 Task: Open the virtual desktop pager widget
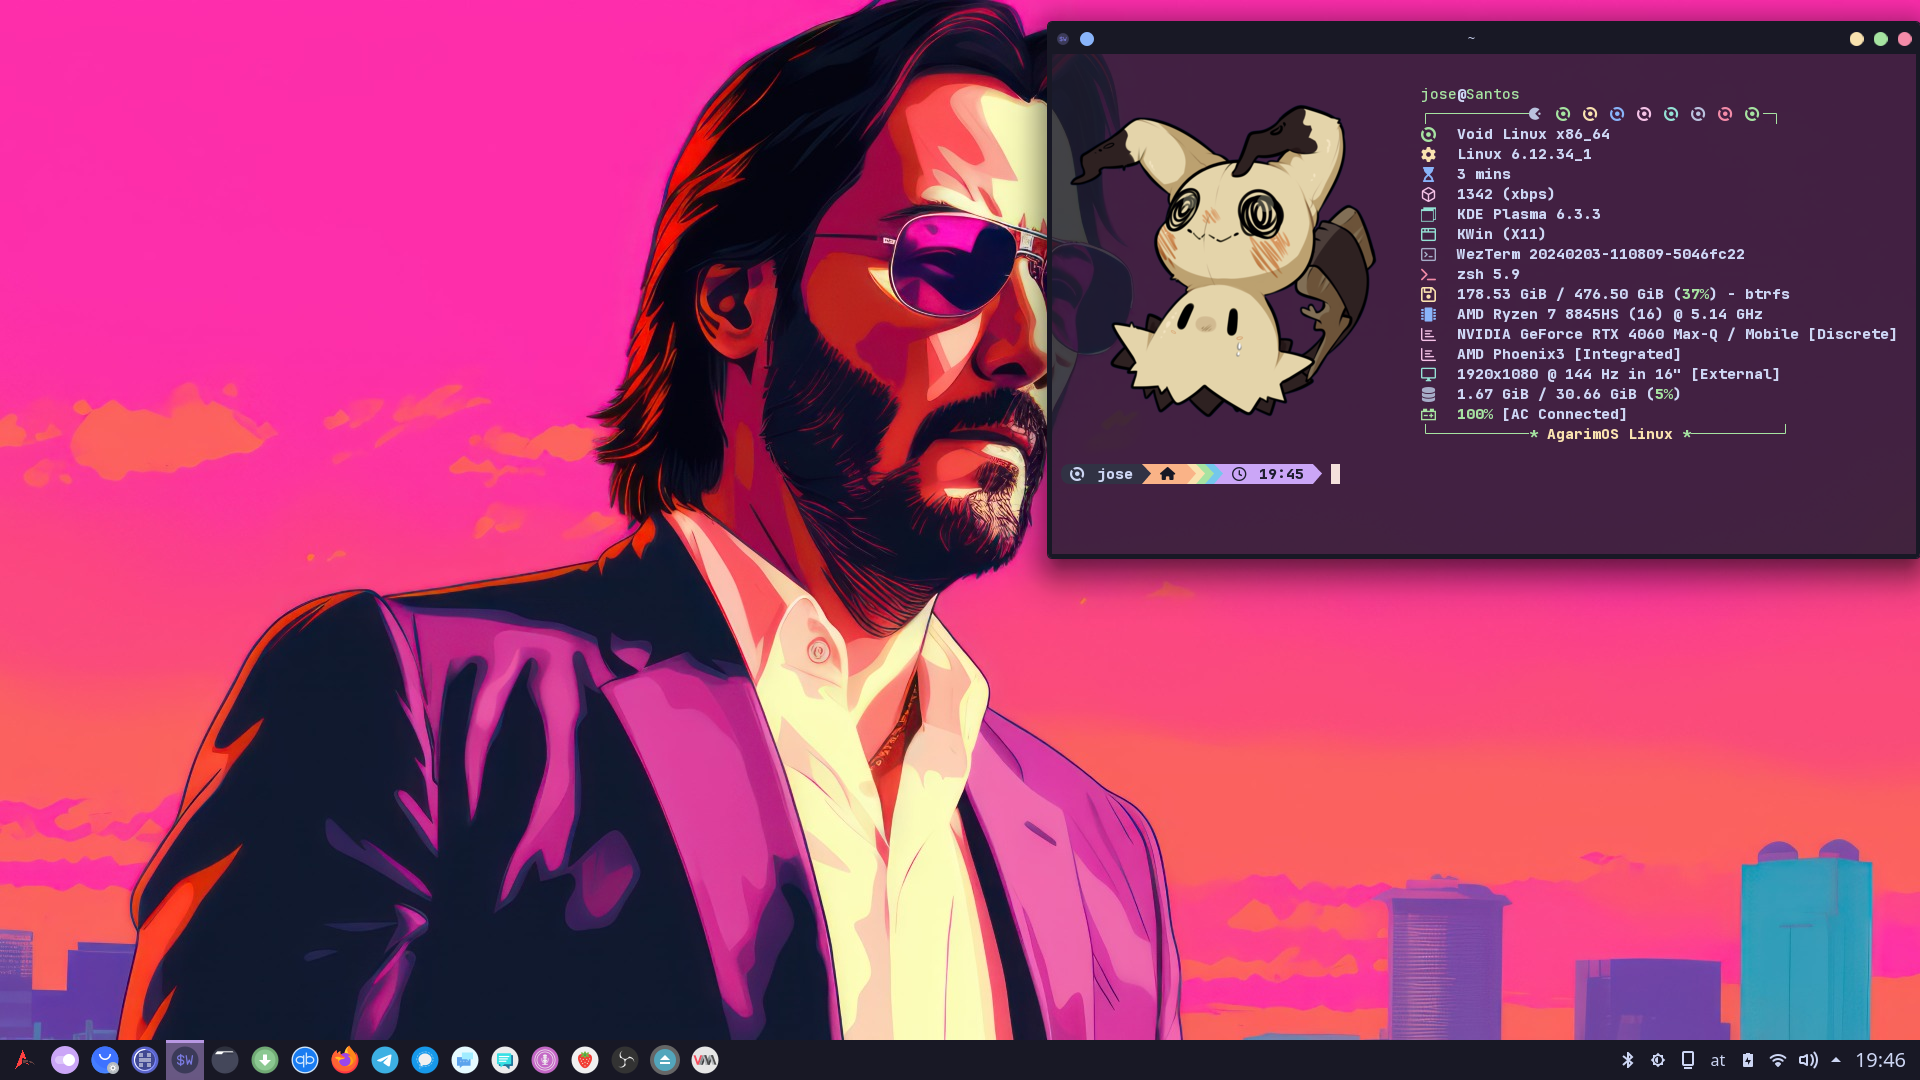(145, 1060)
